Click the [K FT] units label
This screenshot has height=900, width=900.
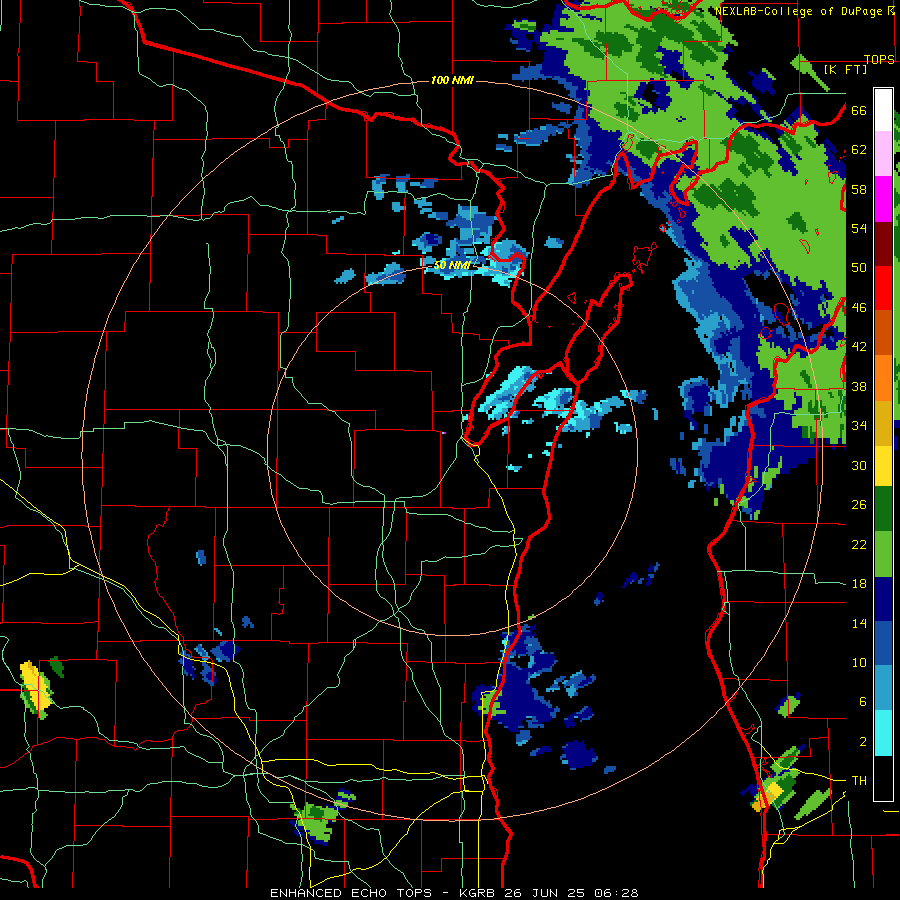click(845, 69)
